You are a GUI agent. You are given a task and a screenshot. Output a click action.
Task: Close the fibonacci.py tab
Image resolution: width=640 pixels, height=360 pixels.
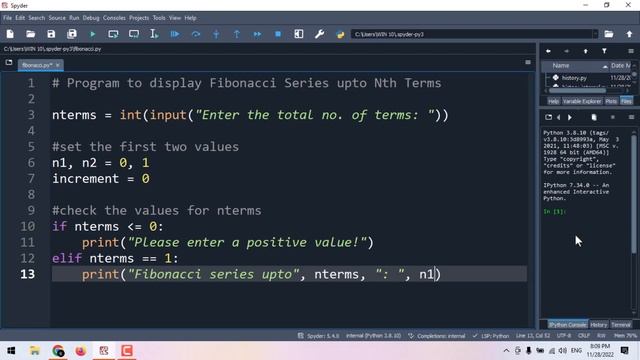(x=58, y=65)
